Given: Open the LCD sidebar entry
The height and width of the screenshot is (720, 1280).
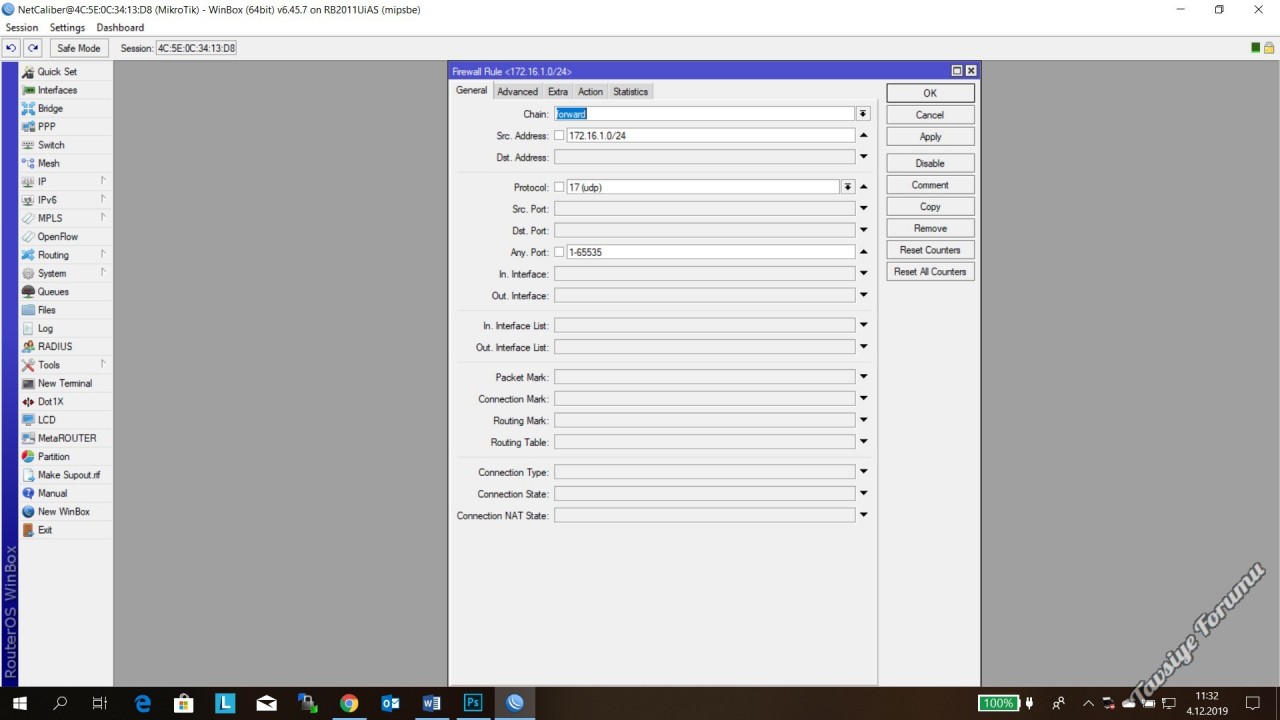Looking at the screenshot, I should [46, 420].
